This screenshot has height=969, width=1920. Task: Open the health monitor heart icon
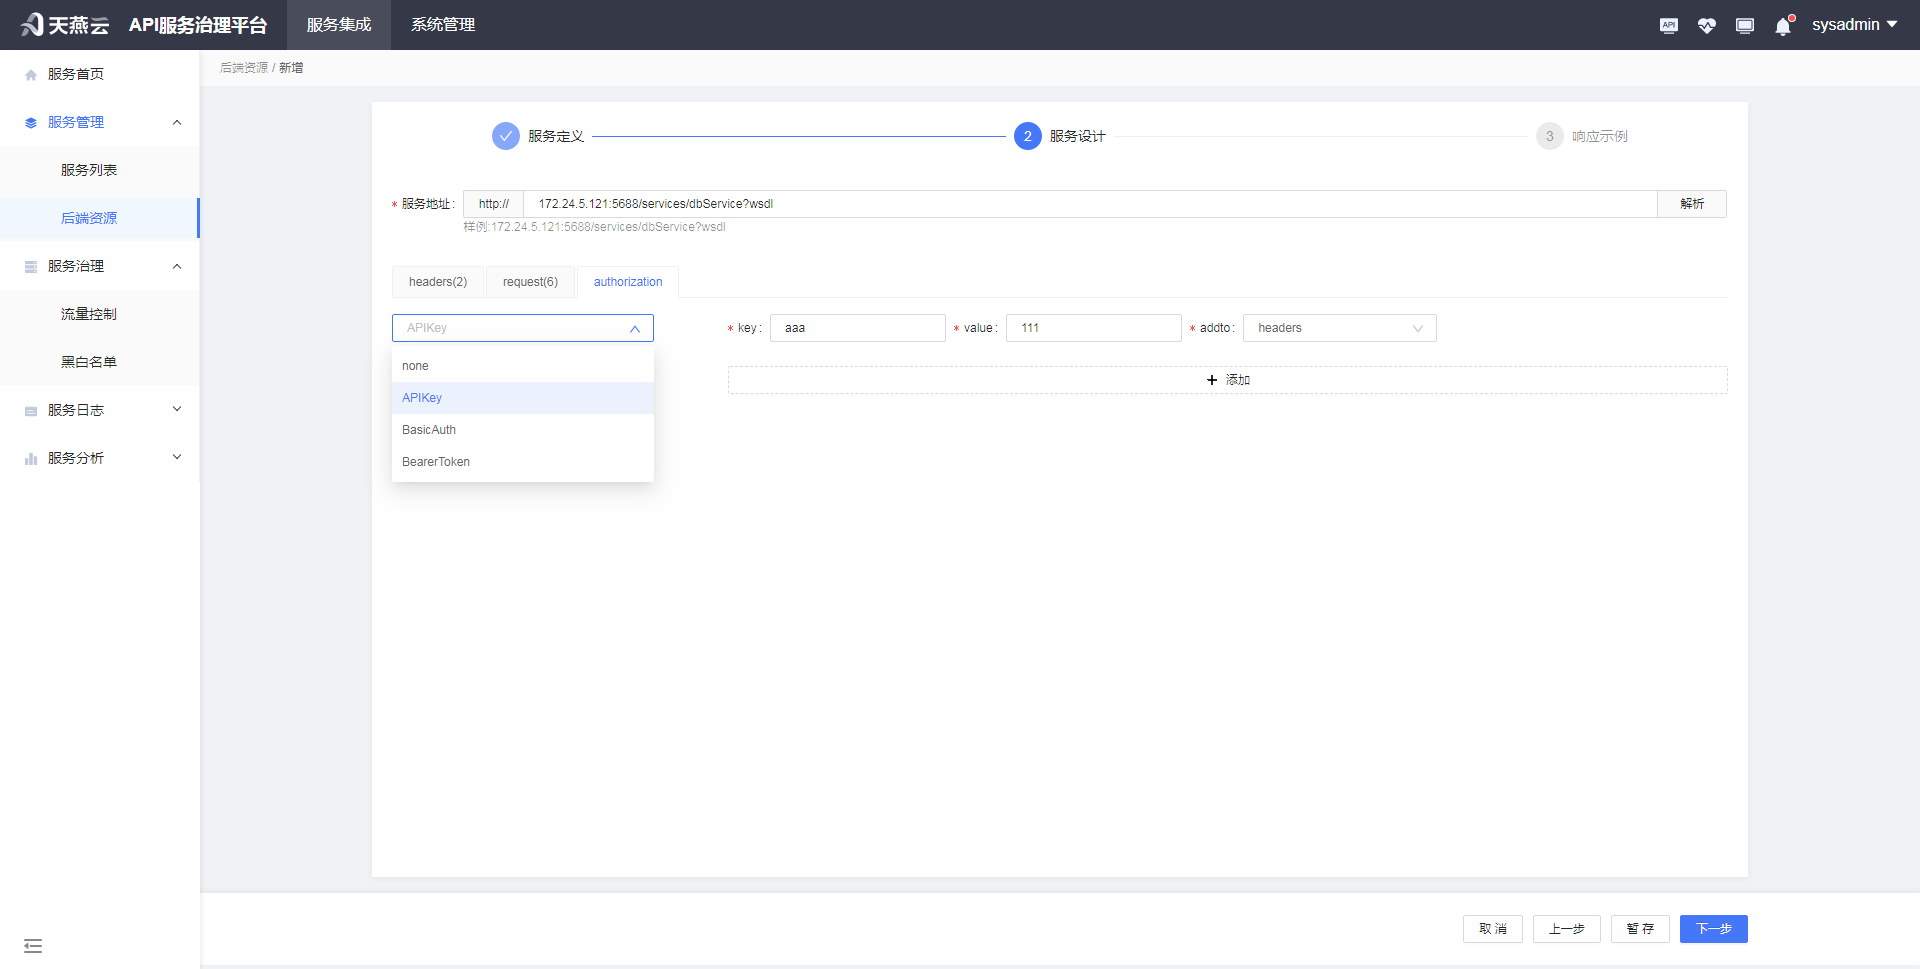pyautogui.click(x=1707, y=25)
